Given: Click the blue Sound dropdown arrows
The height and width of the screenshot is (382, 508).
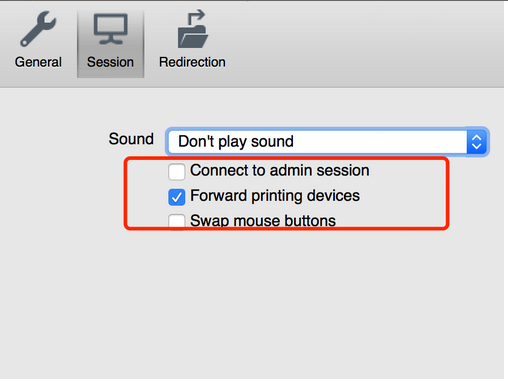Looking at the screenshot, I should pyautogui.click(x=477, y=142).
